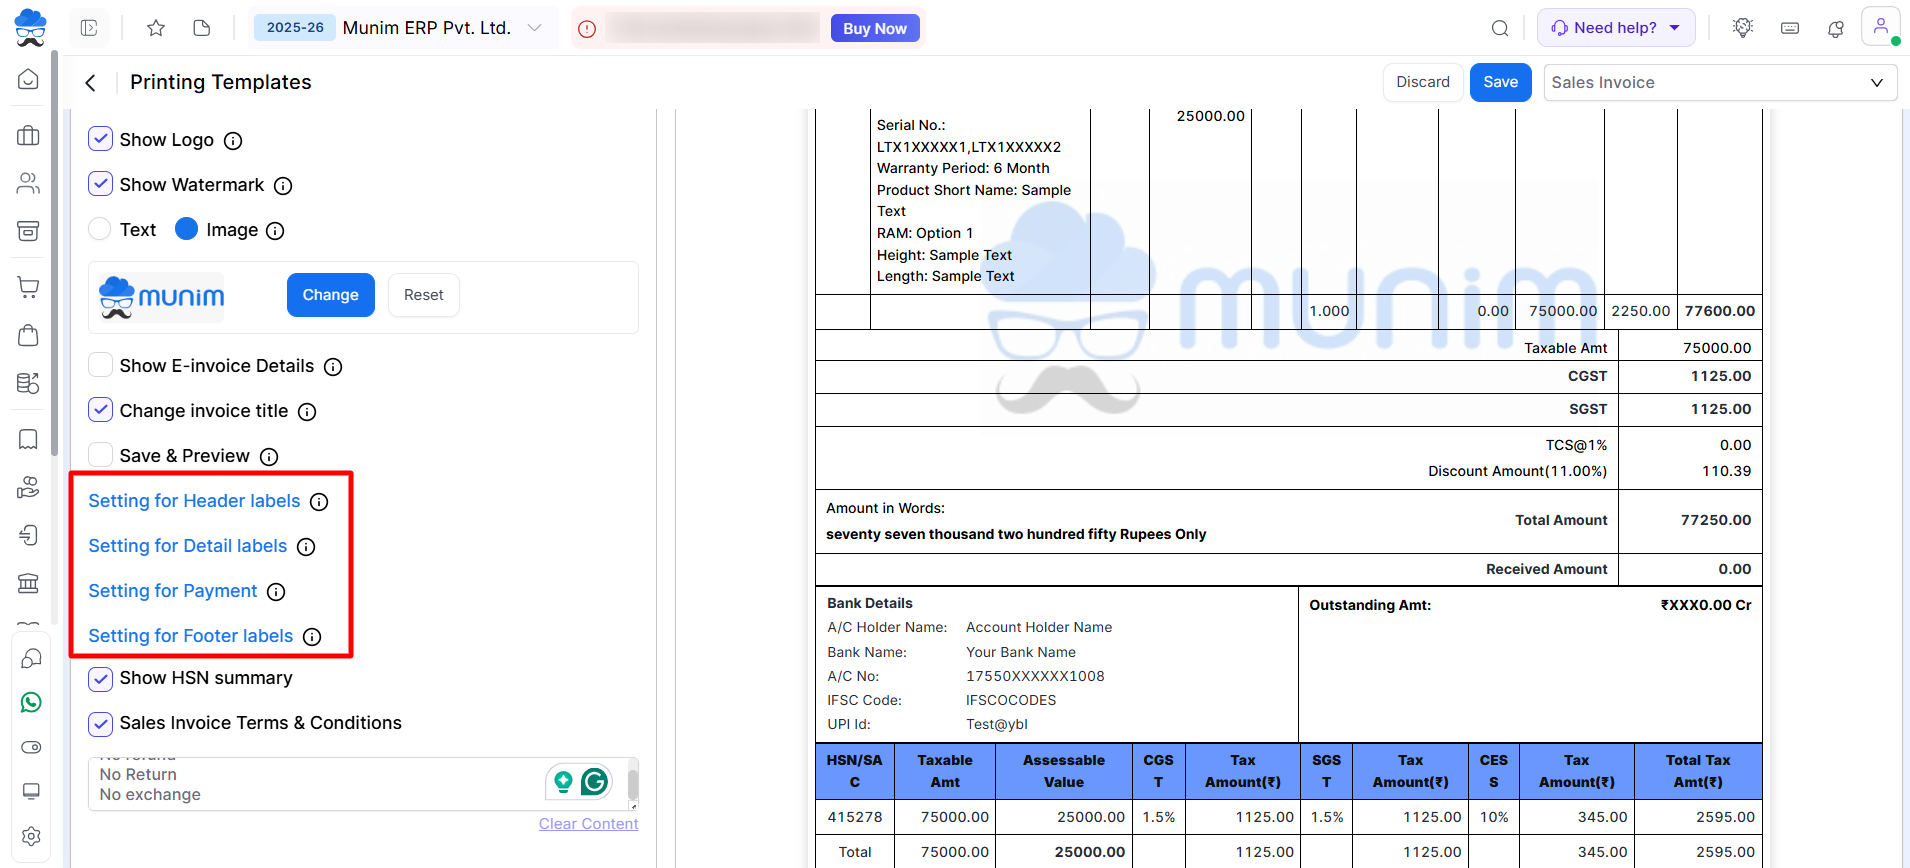Enable Show E-invoice Details checkbox
Viewport: 1910px width, 868px height.
click(x=101, y=365)
